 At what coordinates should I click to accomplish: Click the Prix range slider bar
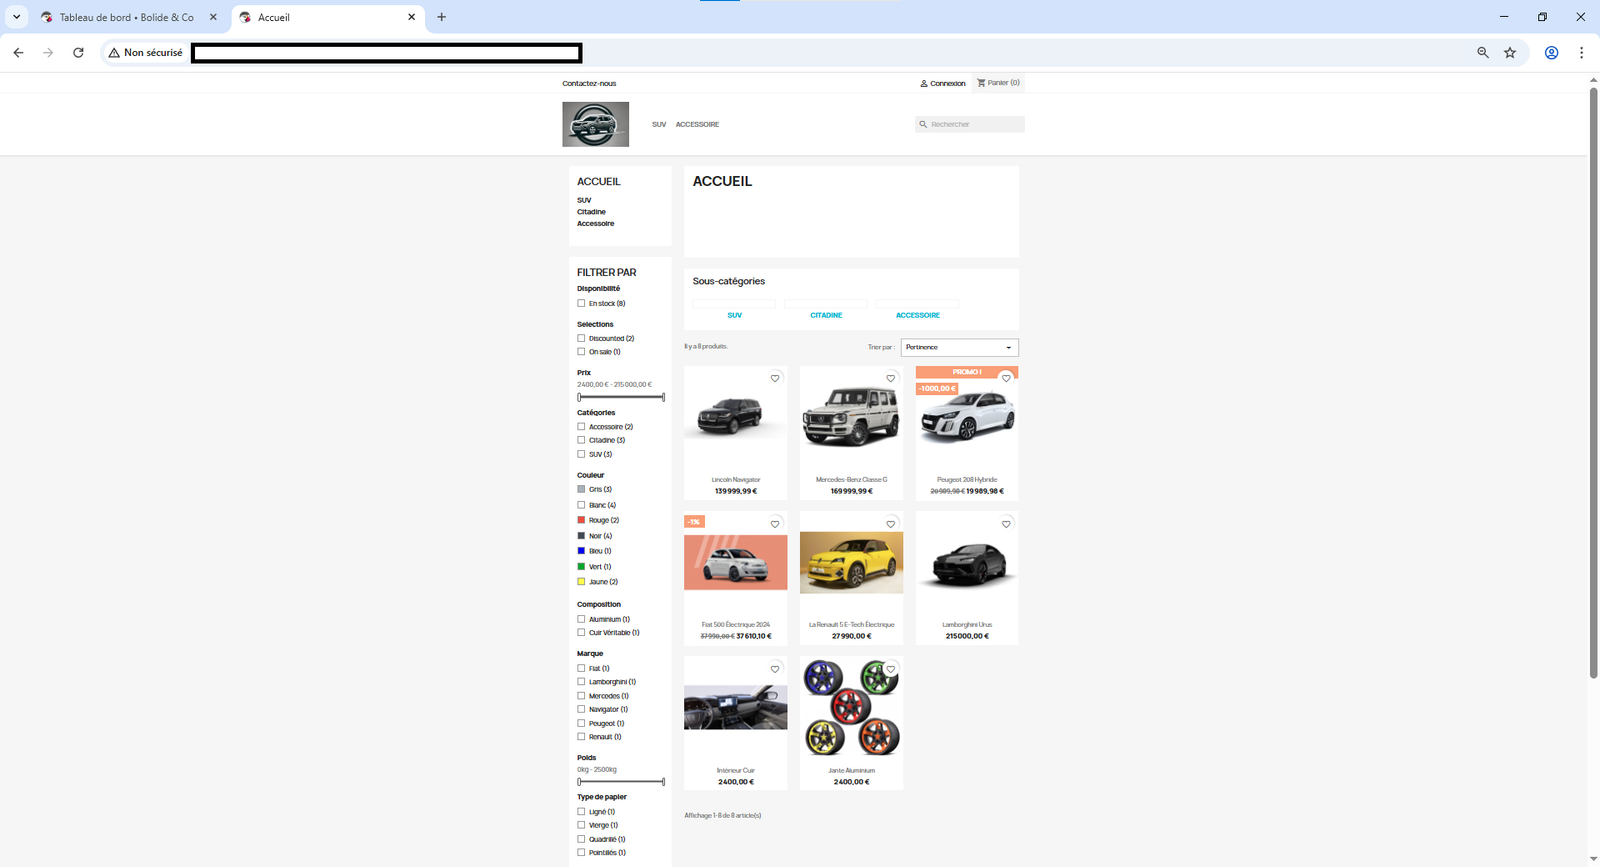pos(621,397)
